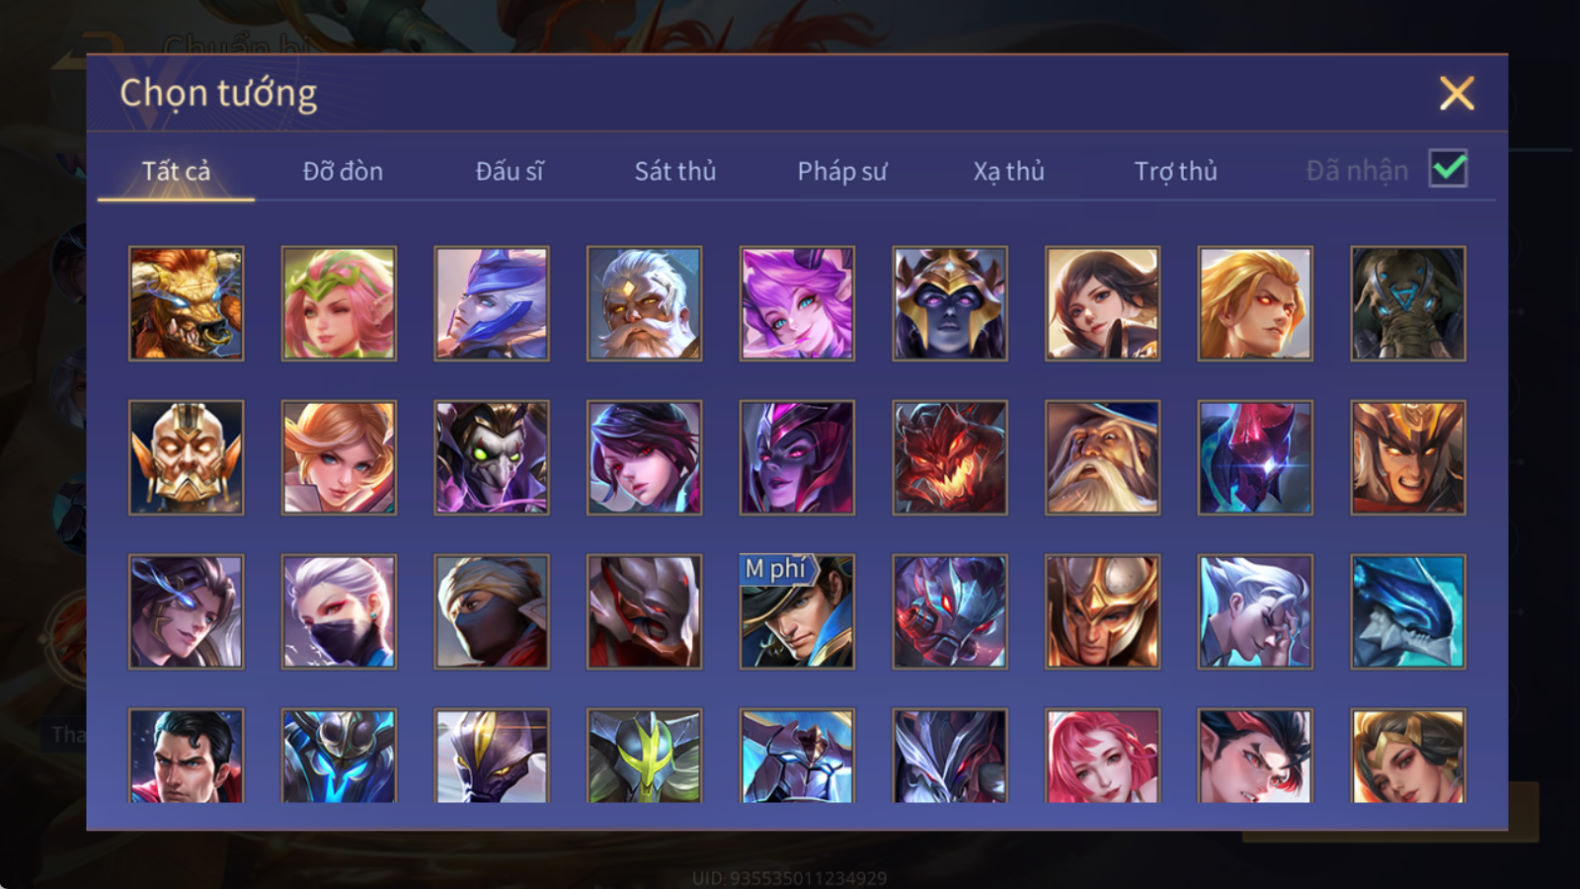Choose the pink-haired hero with green leaf crown

[339, 304]
